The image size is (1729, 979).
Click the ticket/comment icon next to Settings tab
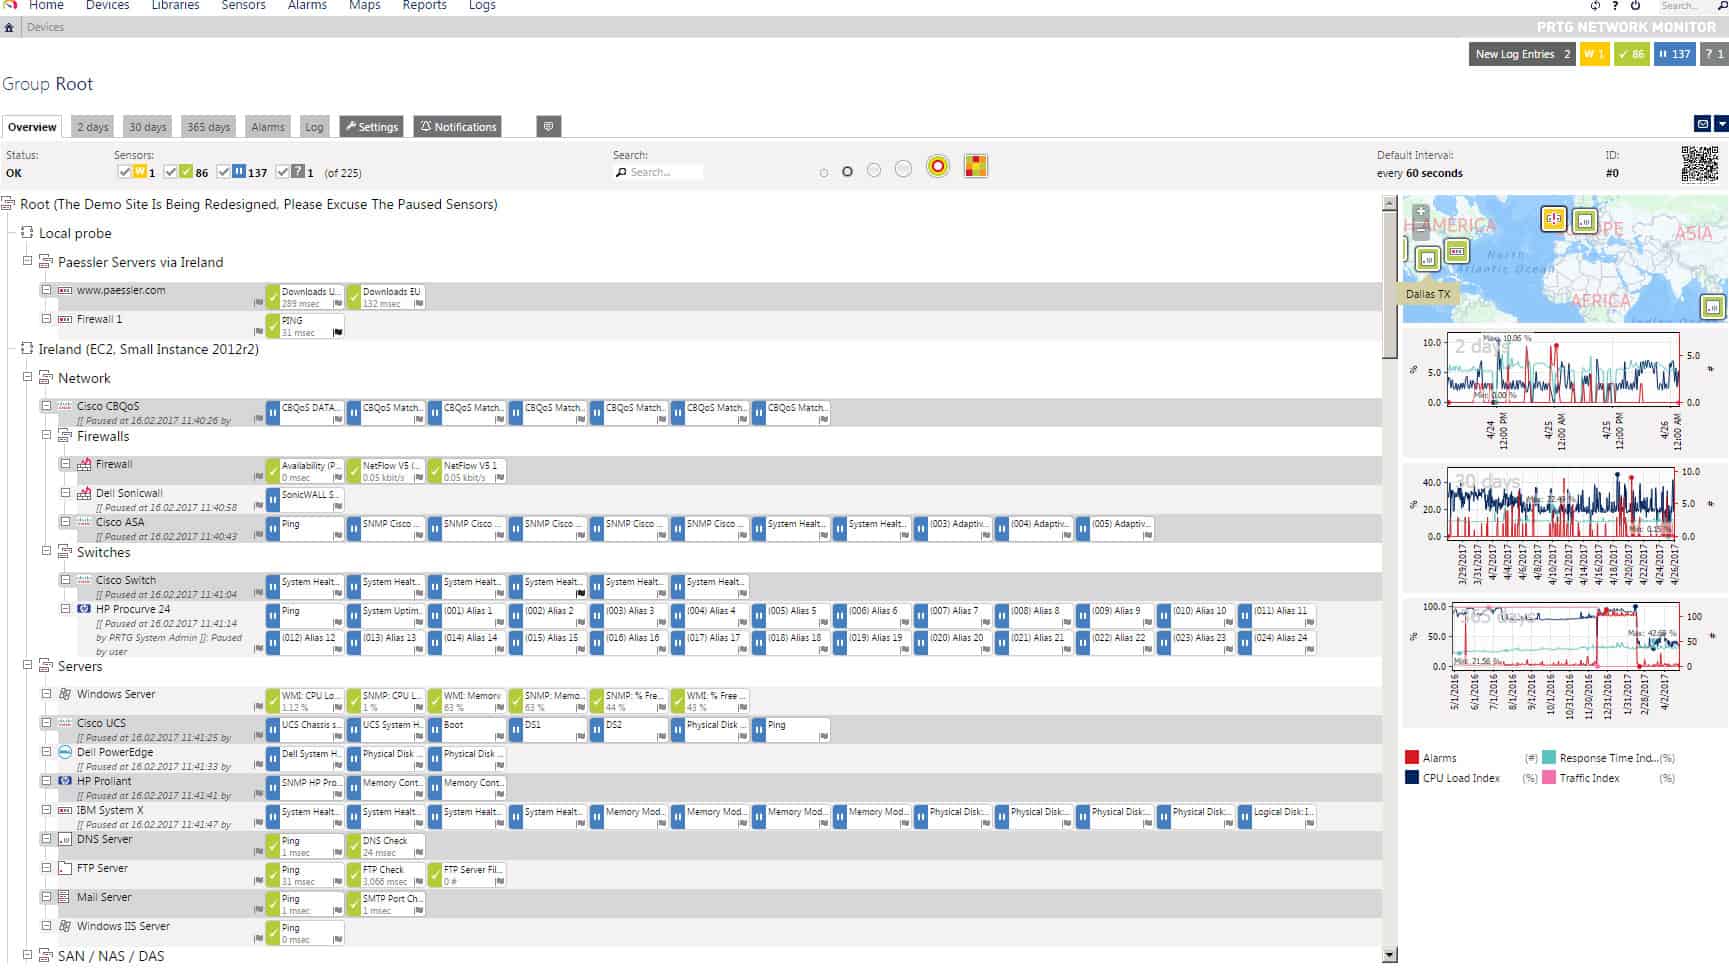(x=547, y=126)
